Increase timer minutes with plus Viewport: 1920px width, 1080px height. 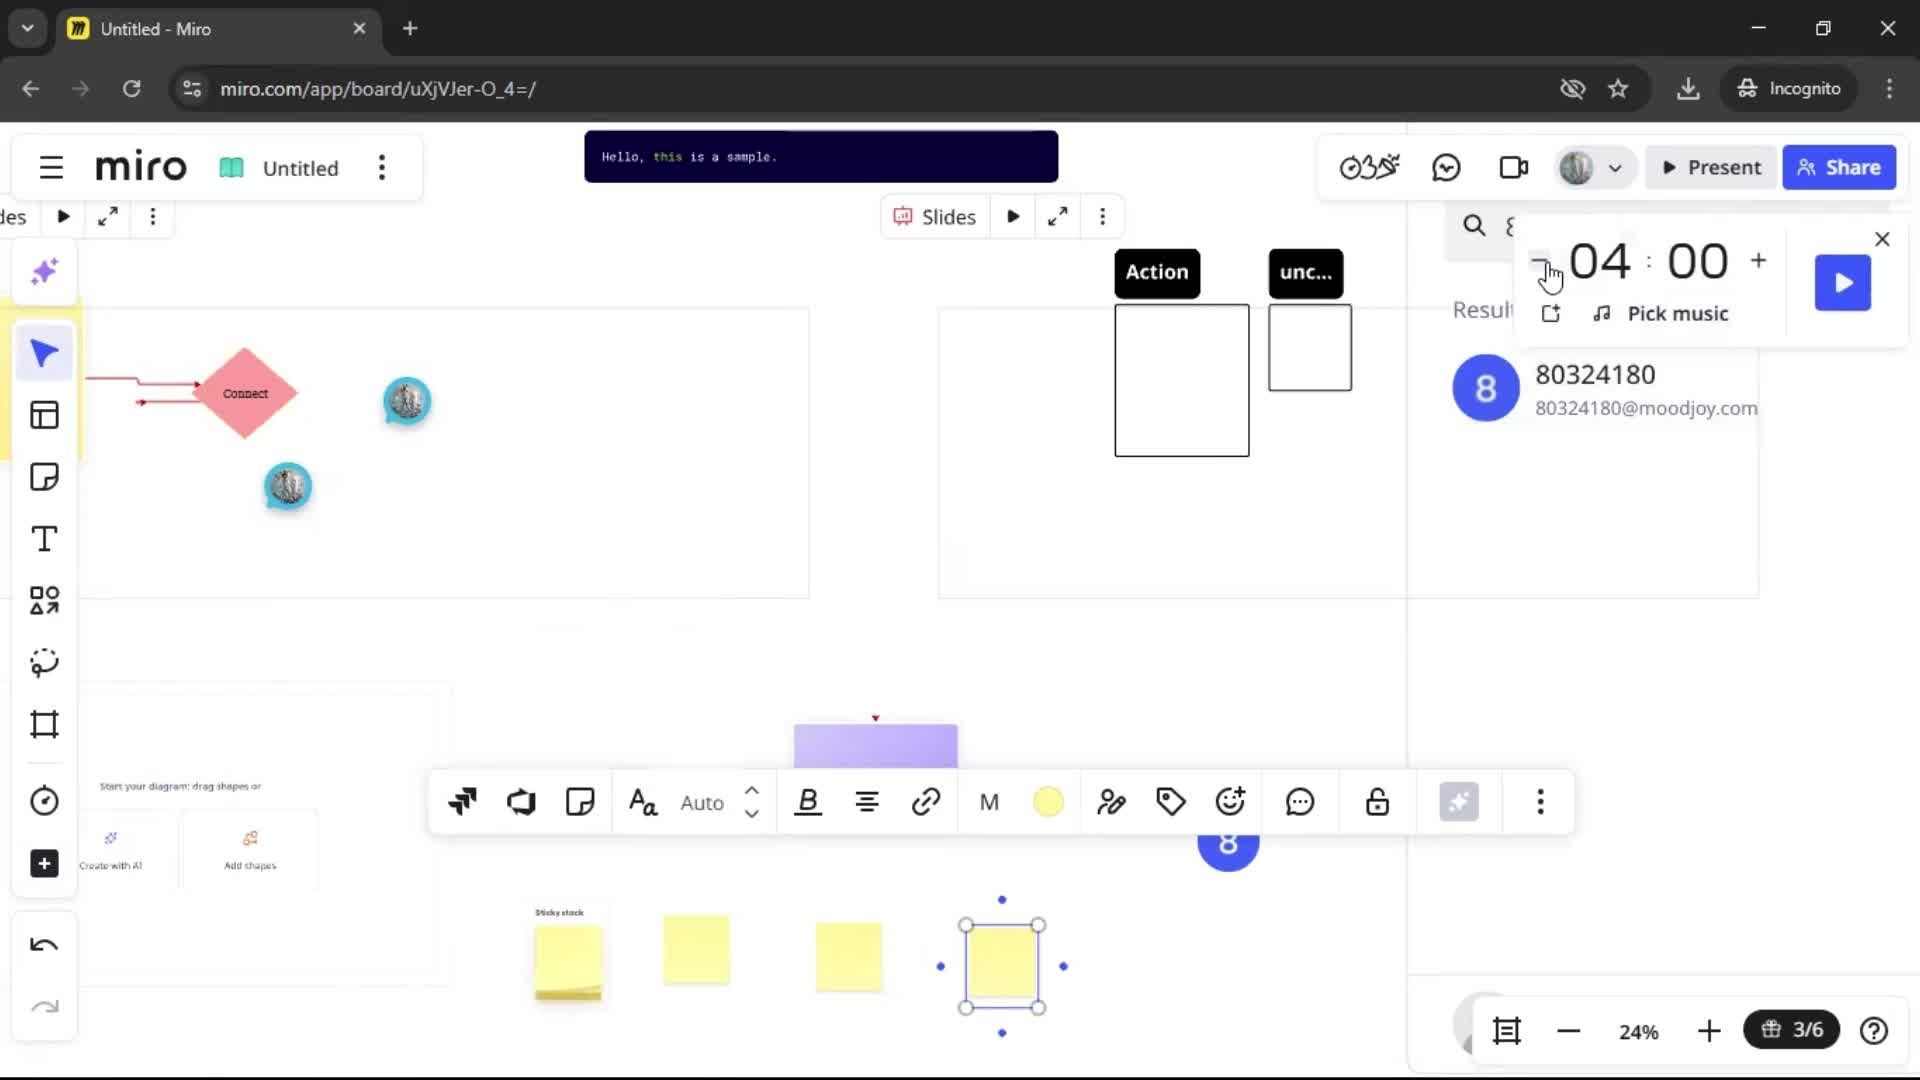click(x=1758, y=261)
